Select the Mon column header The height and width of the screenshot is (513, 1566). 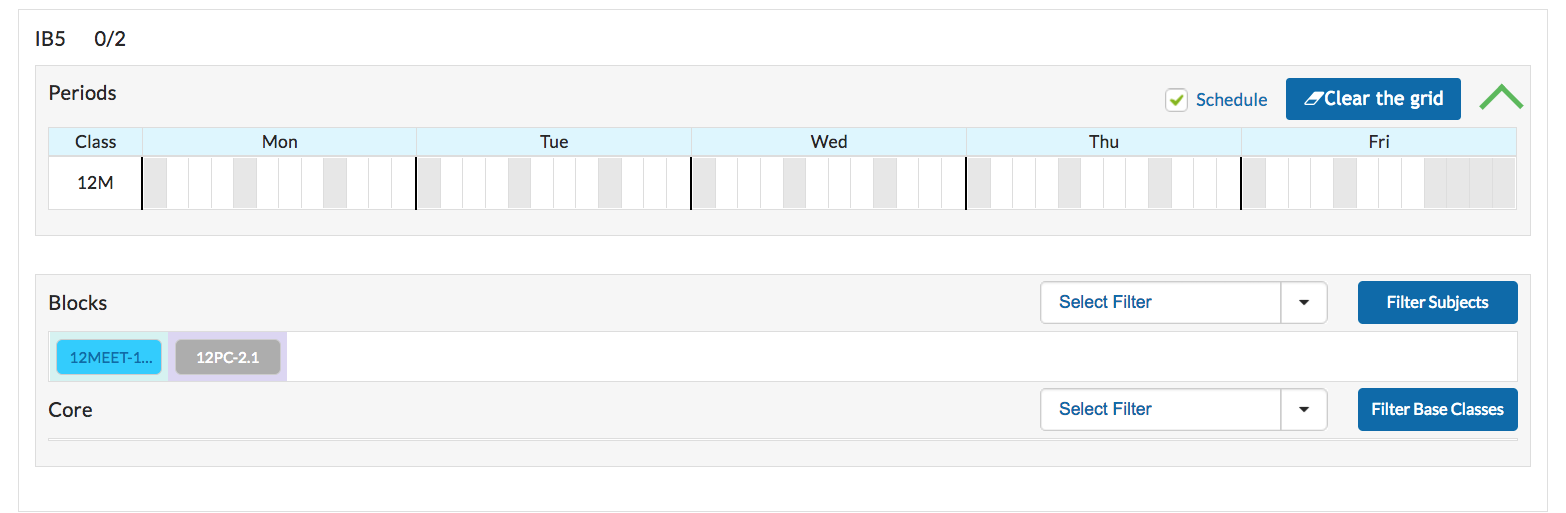[x=280, y=142]
